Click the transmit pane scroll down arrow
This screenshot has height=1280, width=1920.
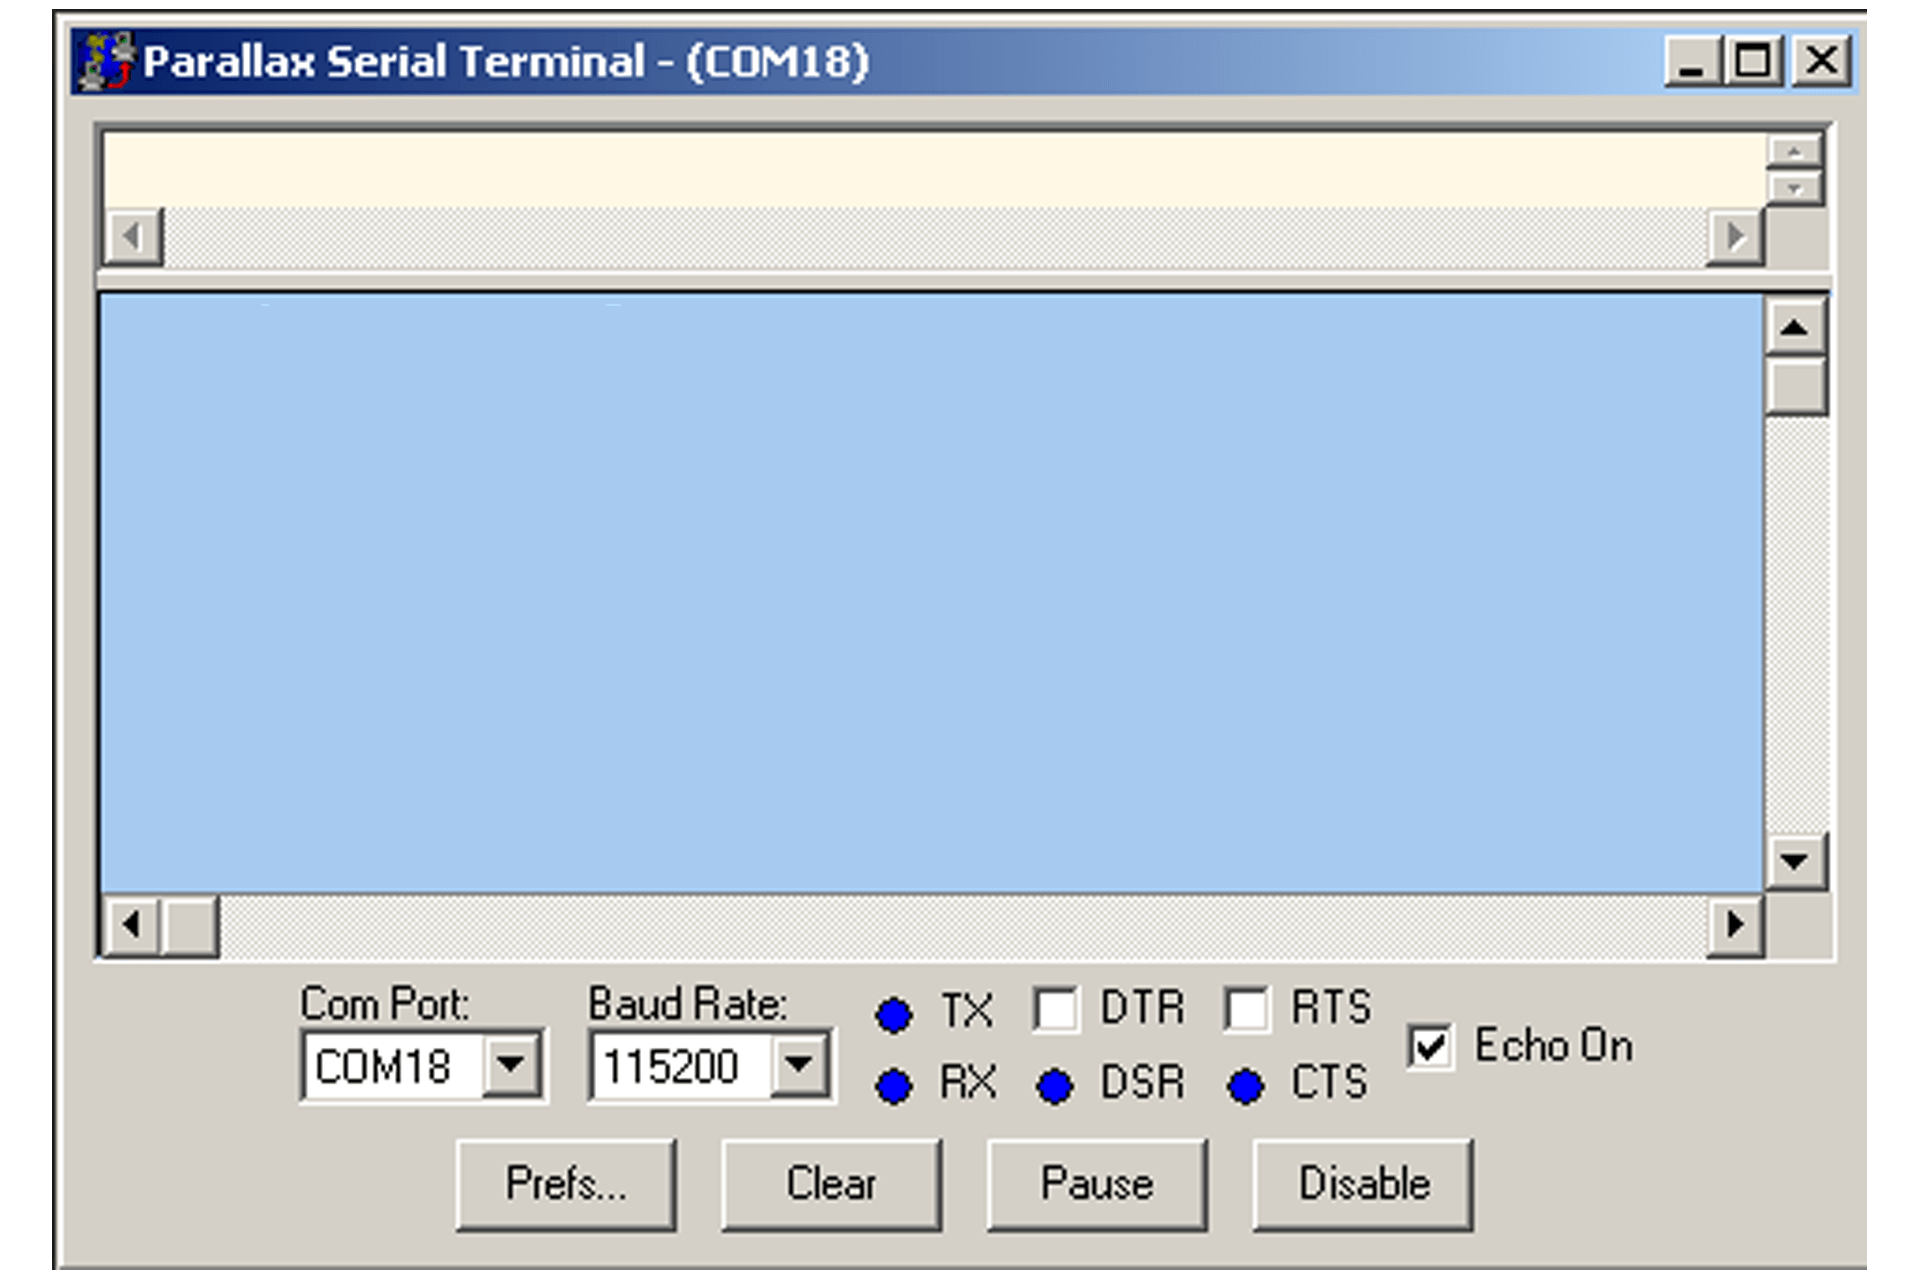tap(1795, 188)
